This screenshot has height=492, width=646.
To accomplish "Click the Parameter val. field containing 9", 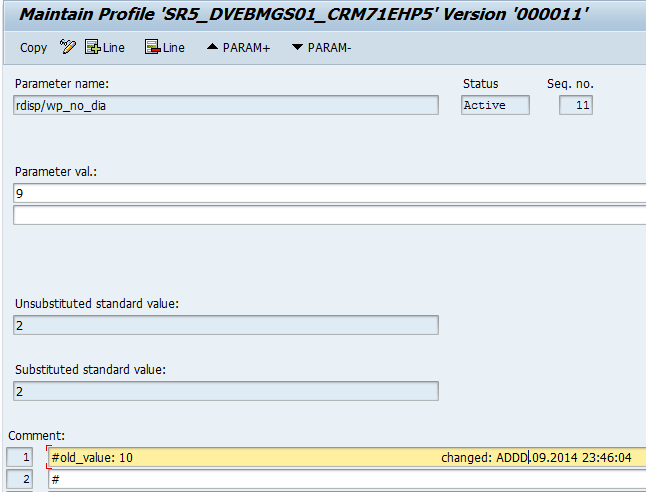I will pyautogui.click(x=330, y=193).
